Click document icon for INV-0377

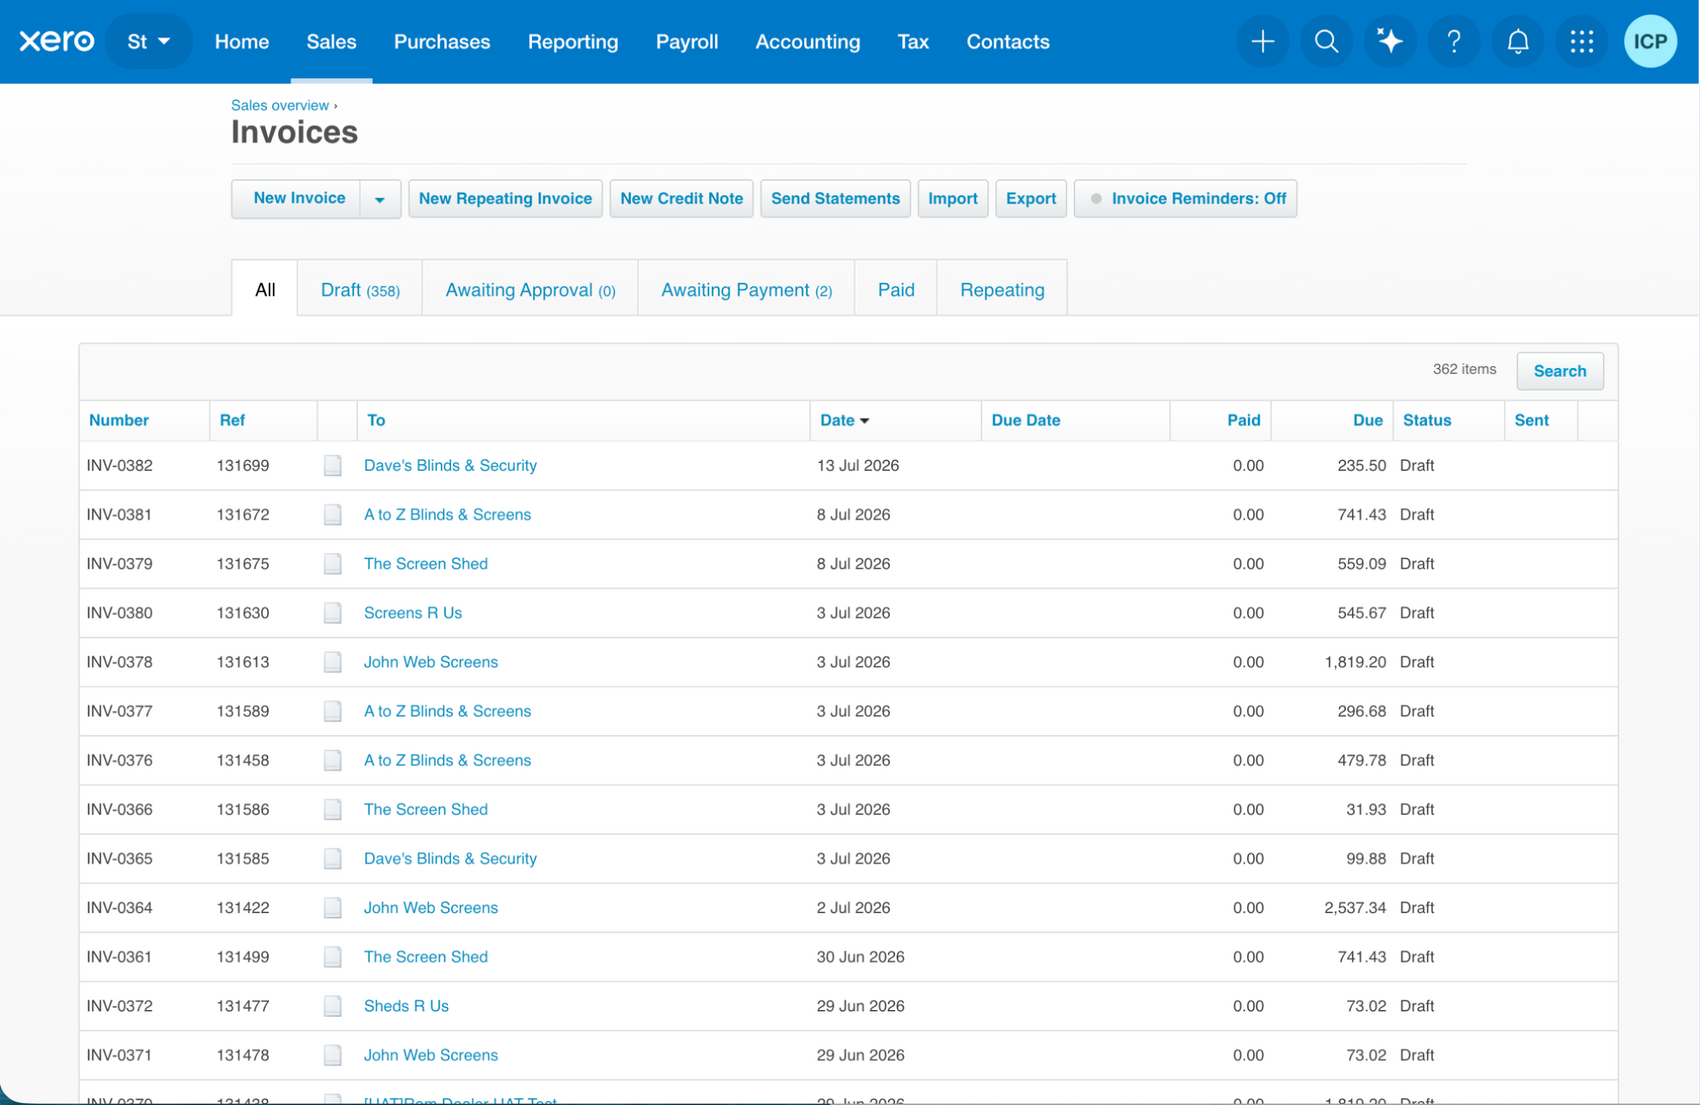(x=333, y=711)
